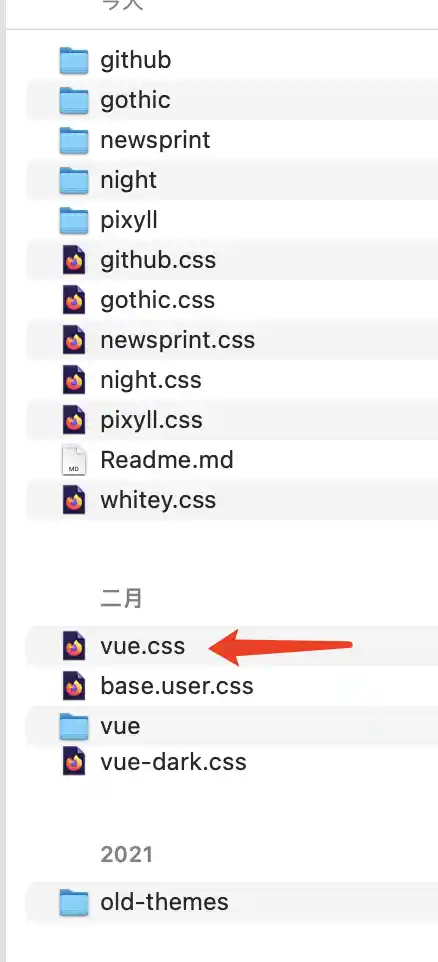The width and height of the screenshot is (438, 962).
Task: Select the github folder icon
Action: click(74, 60)
